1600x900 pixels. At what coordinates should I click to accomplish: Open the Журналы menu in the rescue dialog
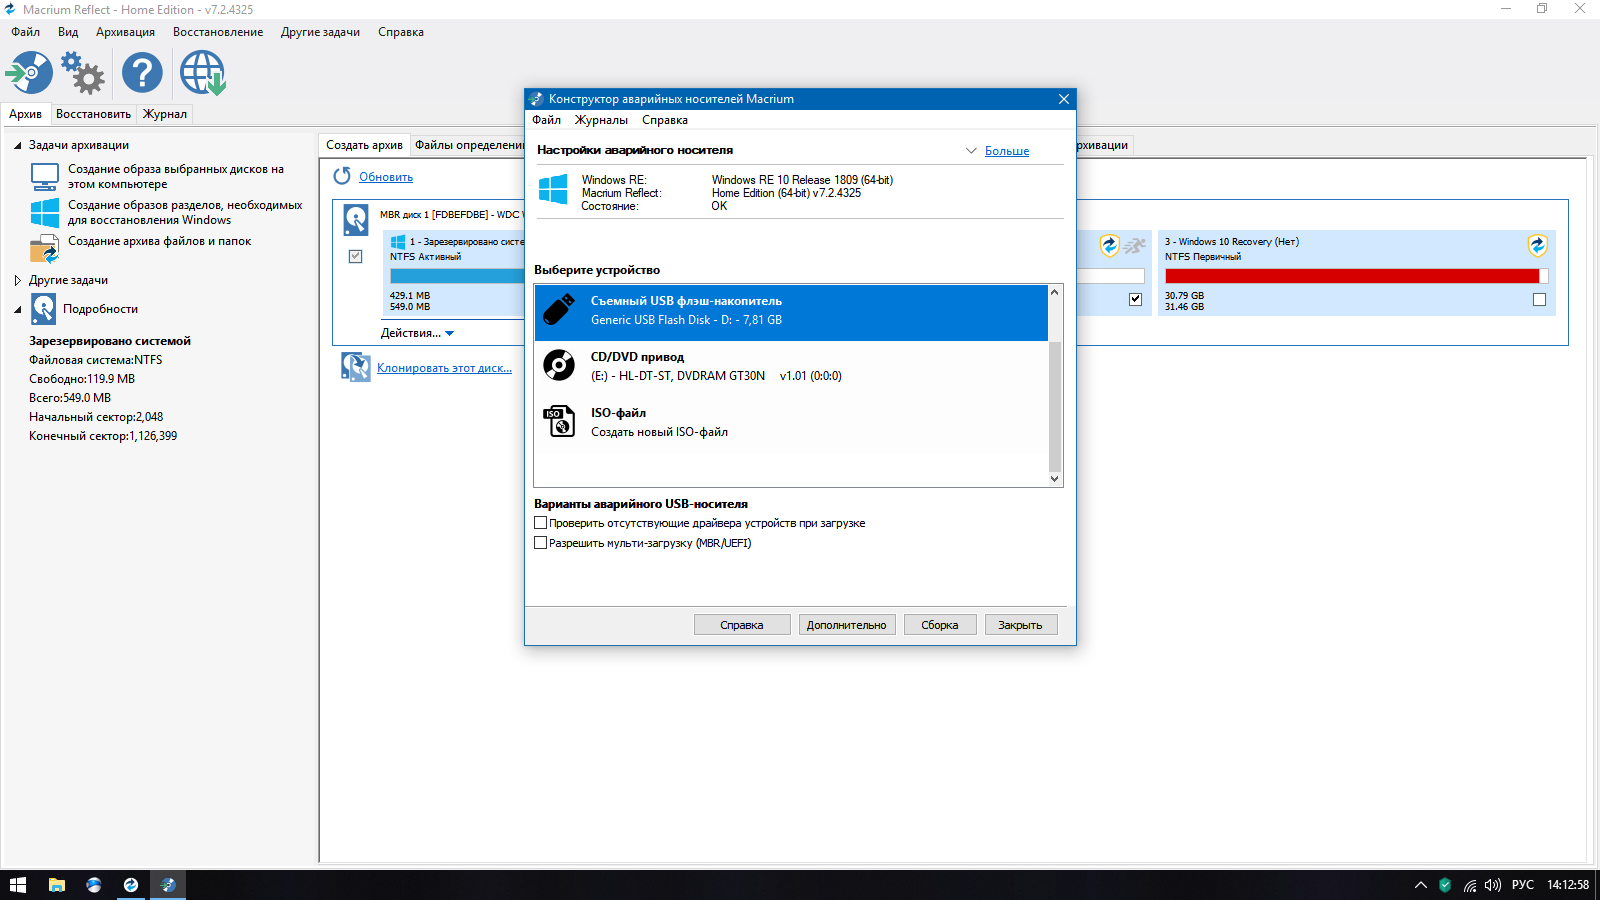click(x=601, y=120)
